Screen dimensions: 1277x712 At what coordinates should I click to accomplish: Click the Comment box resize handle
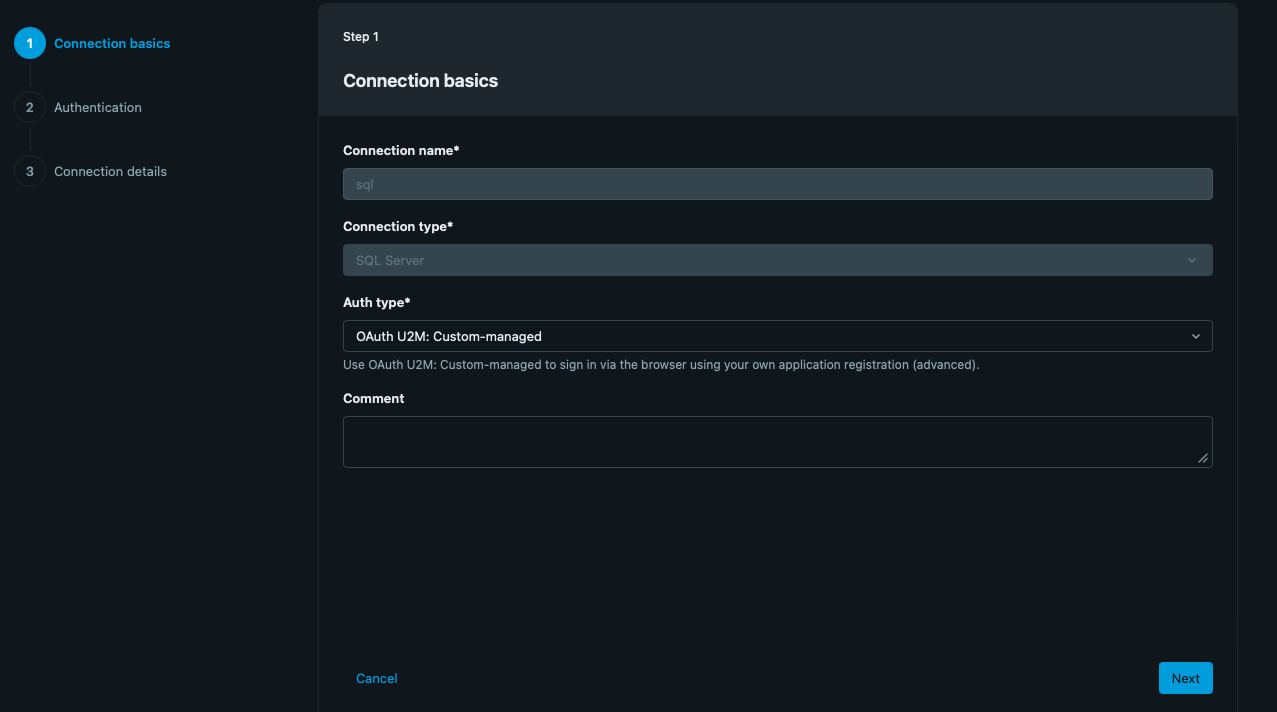pos(1203,458)
